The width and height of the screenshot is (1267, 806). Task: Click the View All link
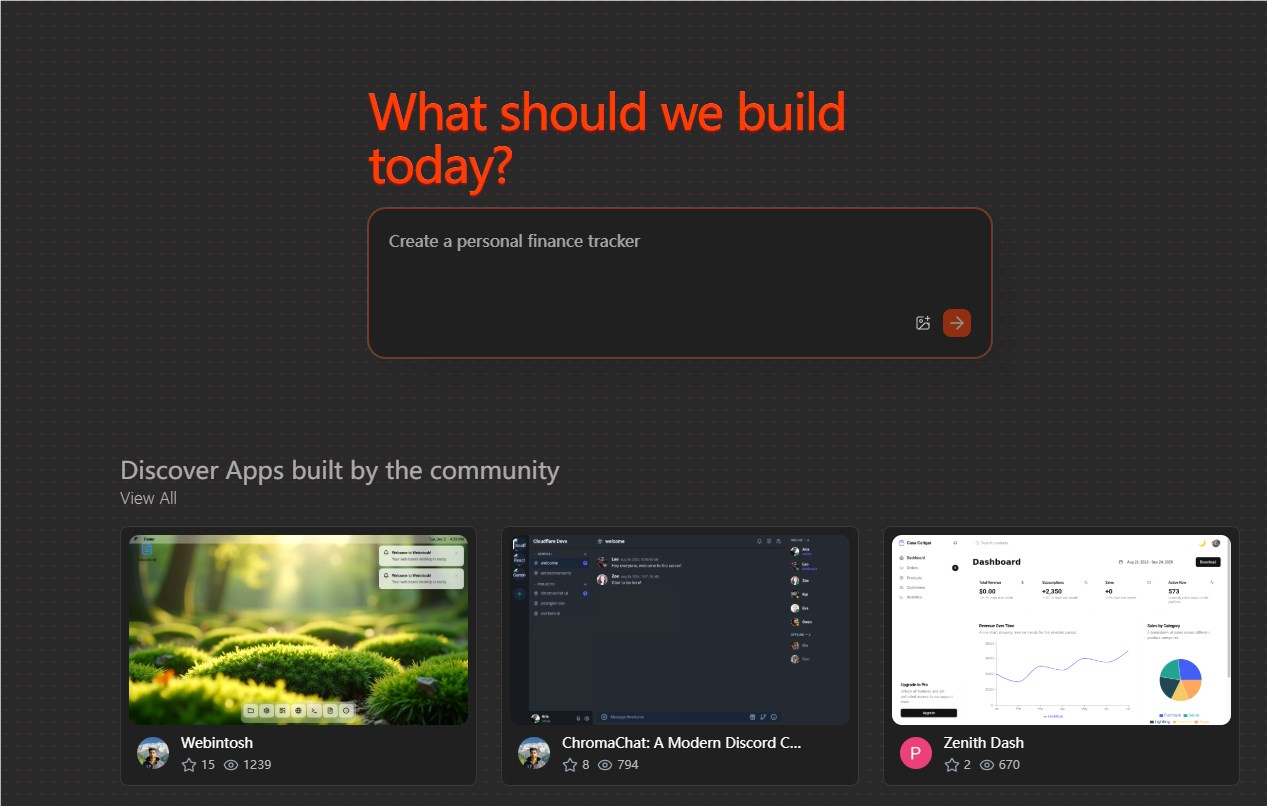click(x=148, y=498)
